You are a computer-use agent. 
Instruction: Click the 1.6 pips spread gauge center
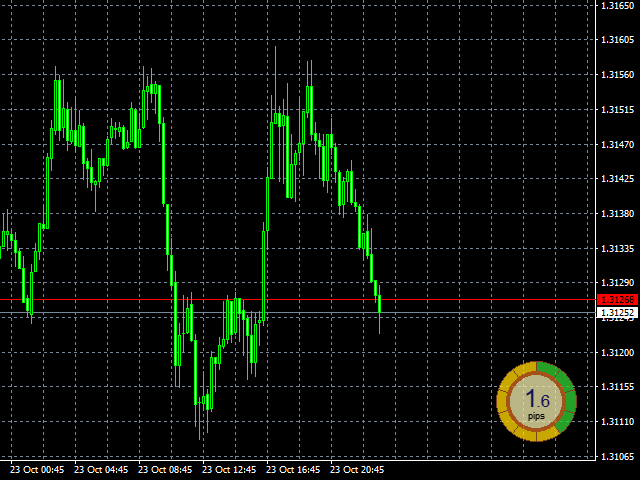click(x=537, y=401)
